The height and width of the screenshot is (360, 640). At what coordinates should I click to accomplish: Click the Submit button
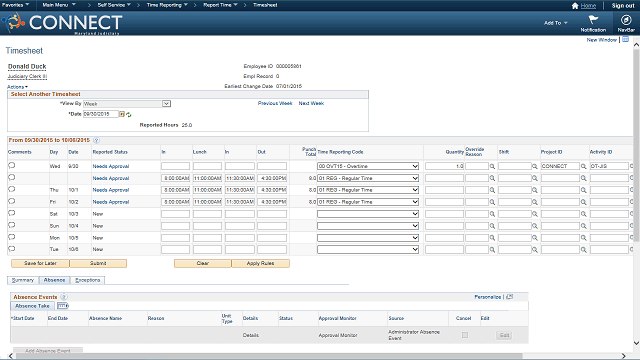coord(98,263)
